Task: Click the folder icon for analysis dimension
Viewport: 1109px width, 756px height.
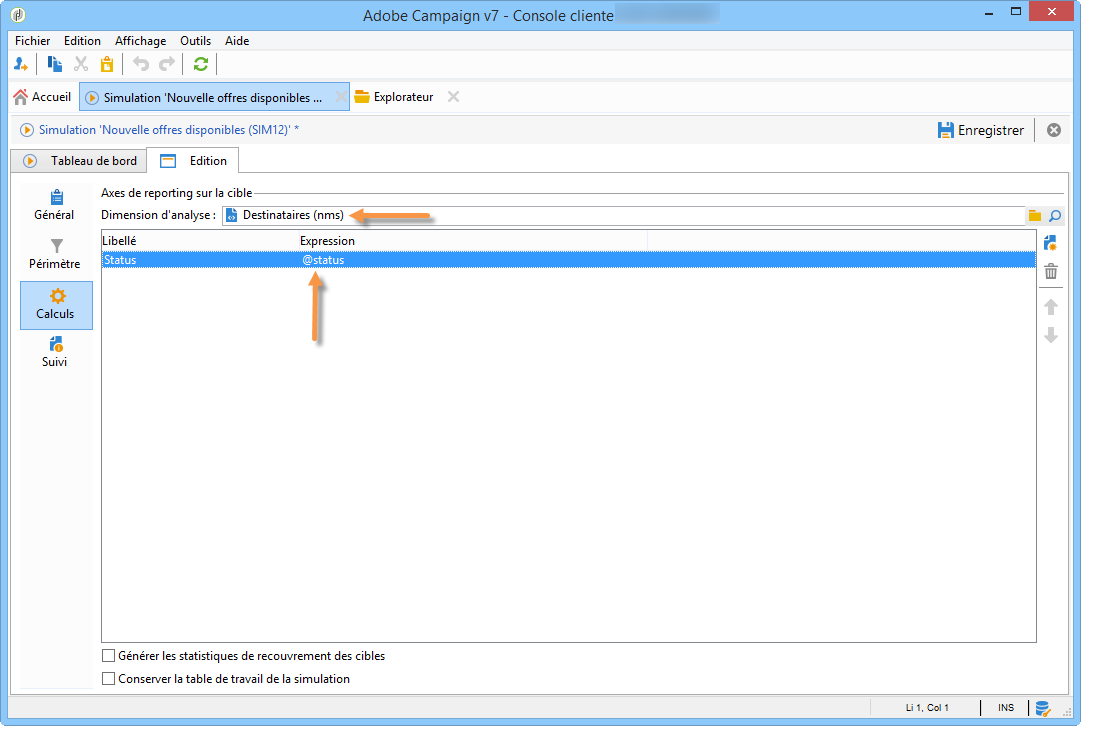Action: tap(1035, 216)
